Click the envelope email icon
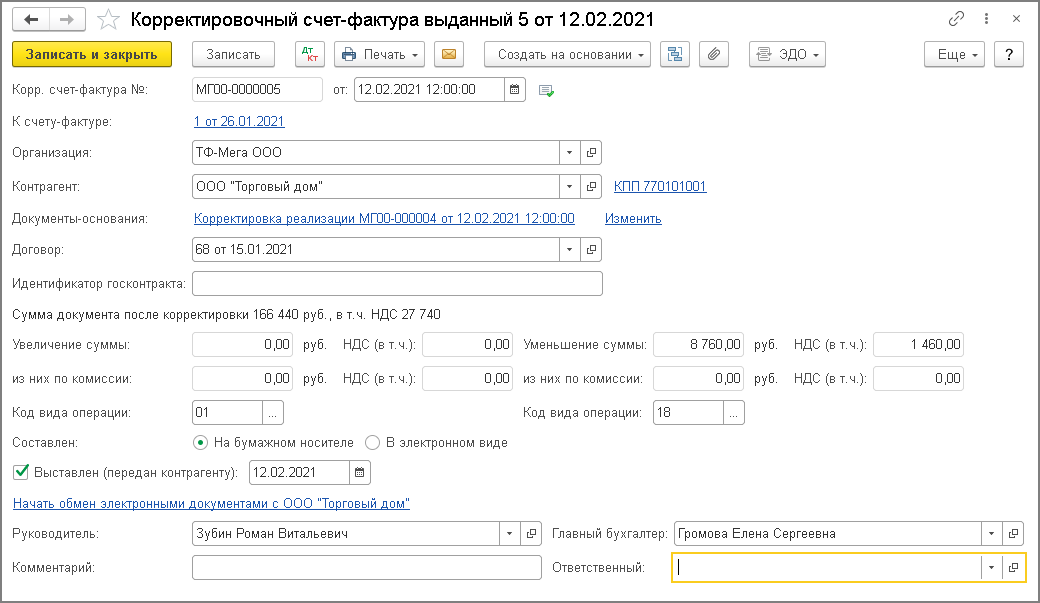 coord(448,54)
